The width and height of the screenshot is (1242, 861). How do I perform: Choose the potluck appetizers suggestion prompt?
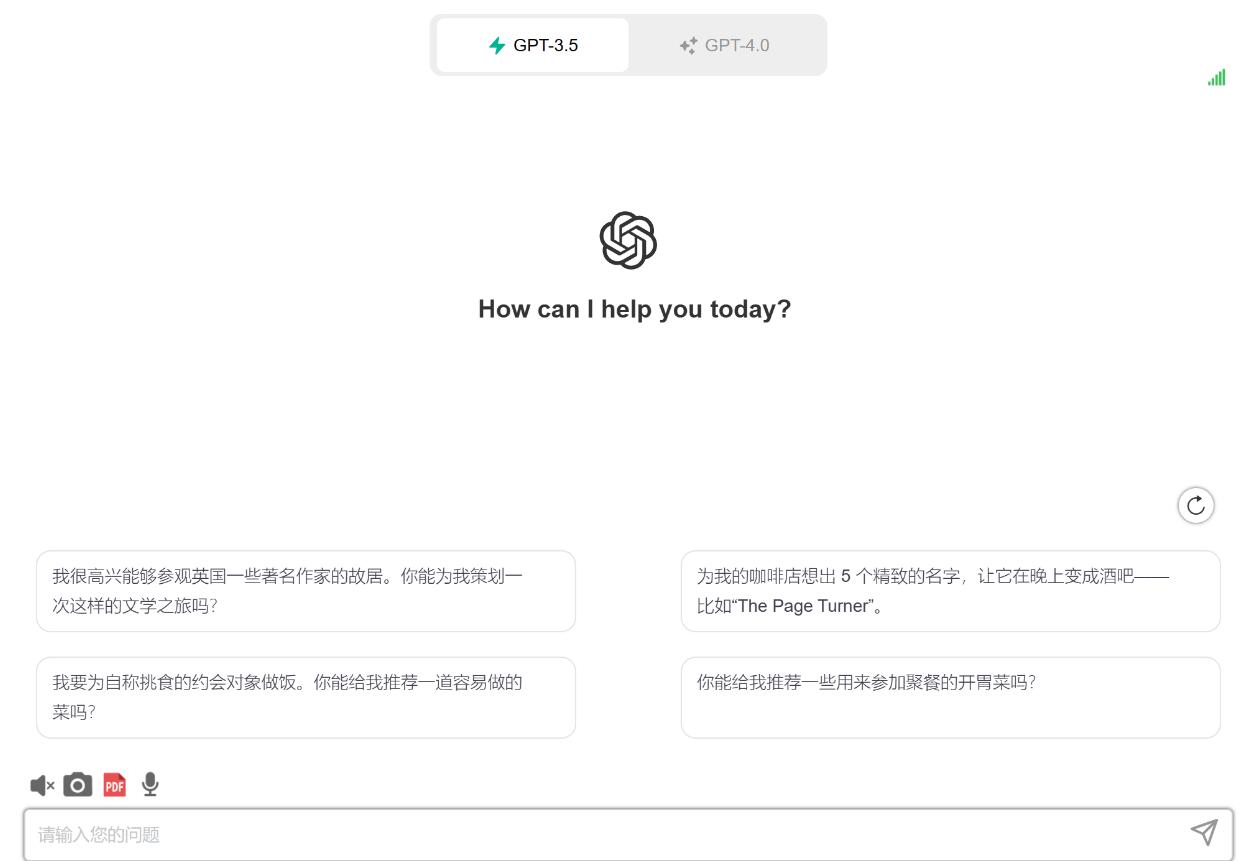(x=951, y=698)
